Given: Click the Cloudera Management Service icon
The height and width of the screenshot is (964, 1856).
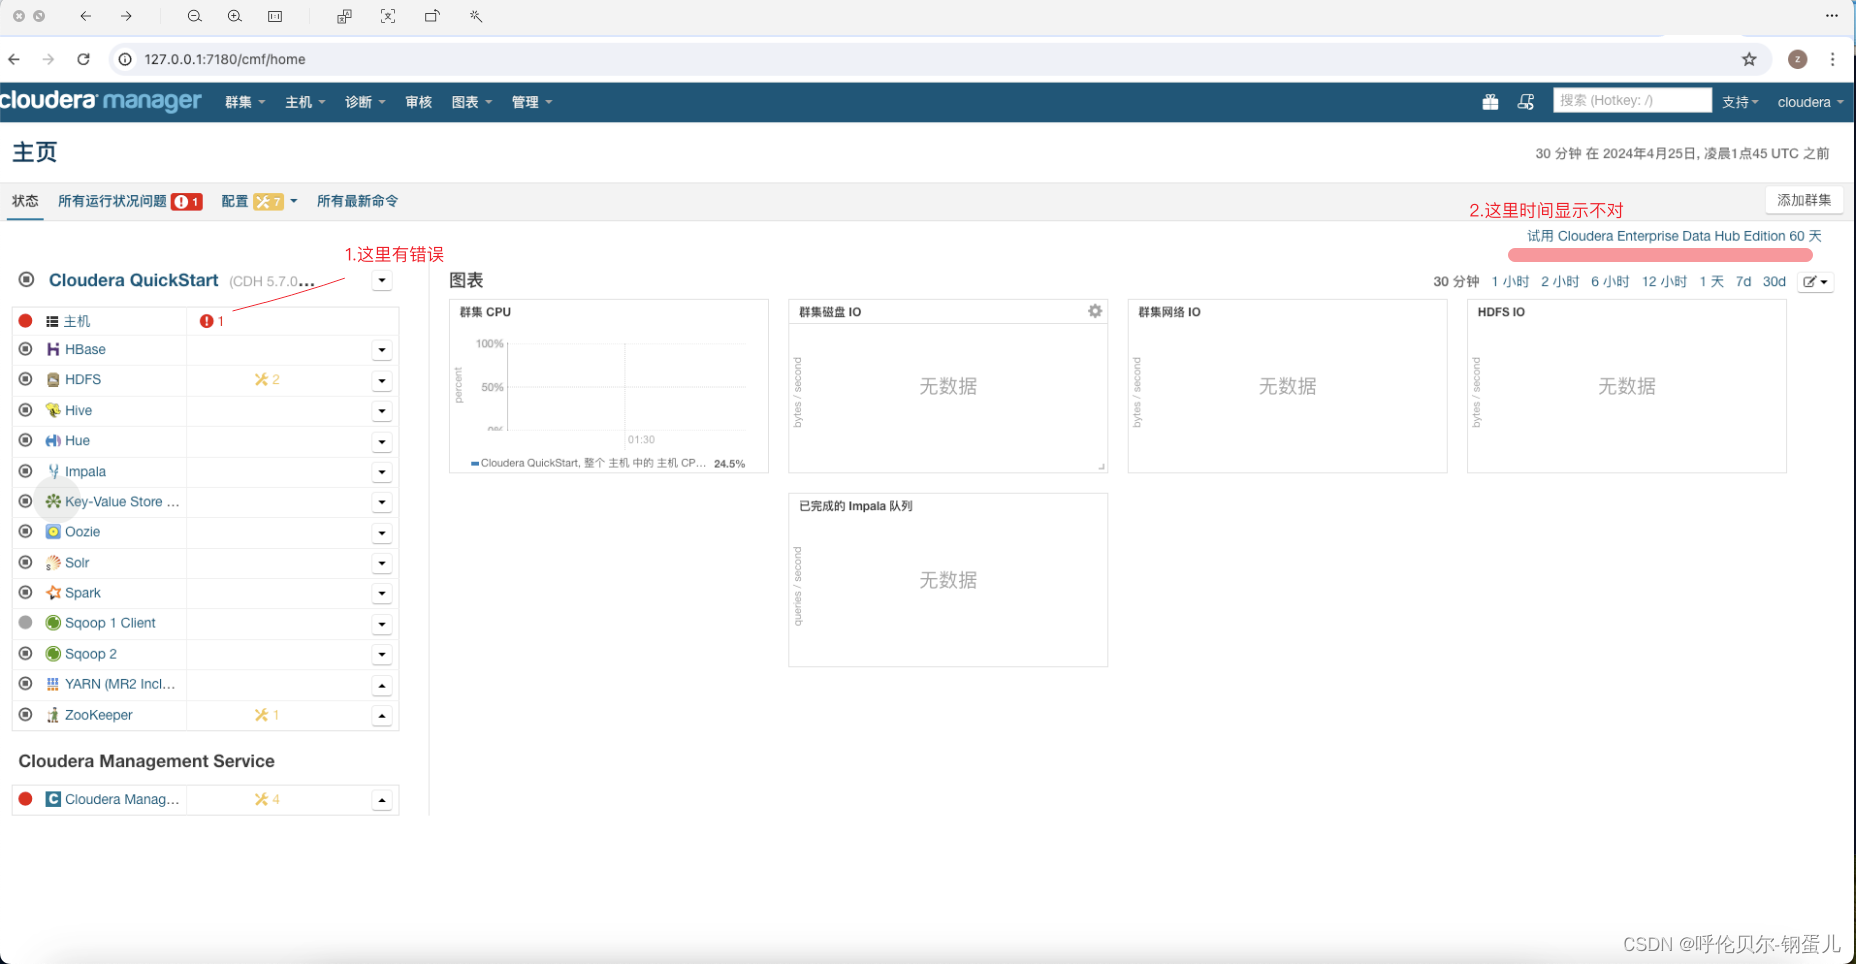Looking at the screenshot, I should click(53, 799).
